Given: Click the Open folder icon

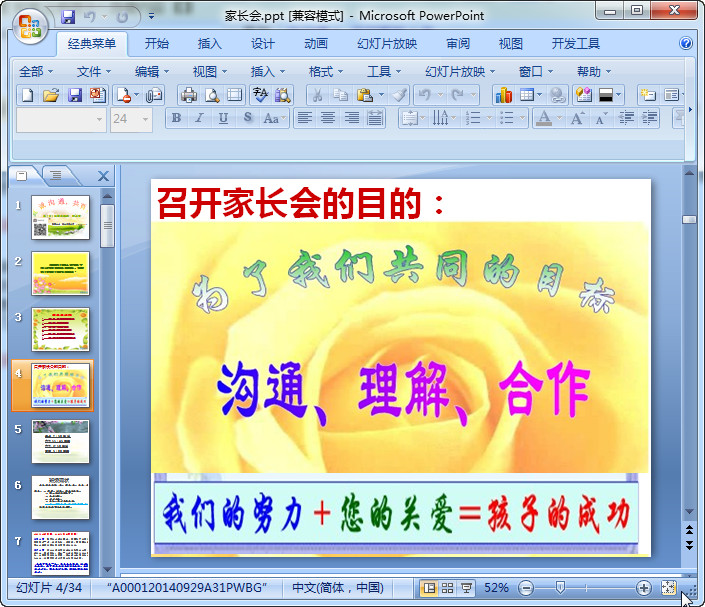Looking at the screenshot, I should 51,95.
